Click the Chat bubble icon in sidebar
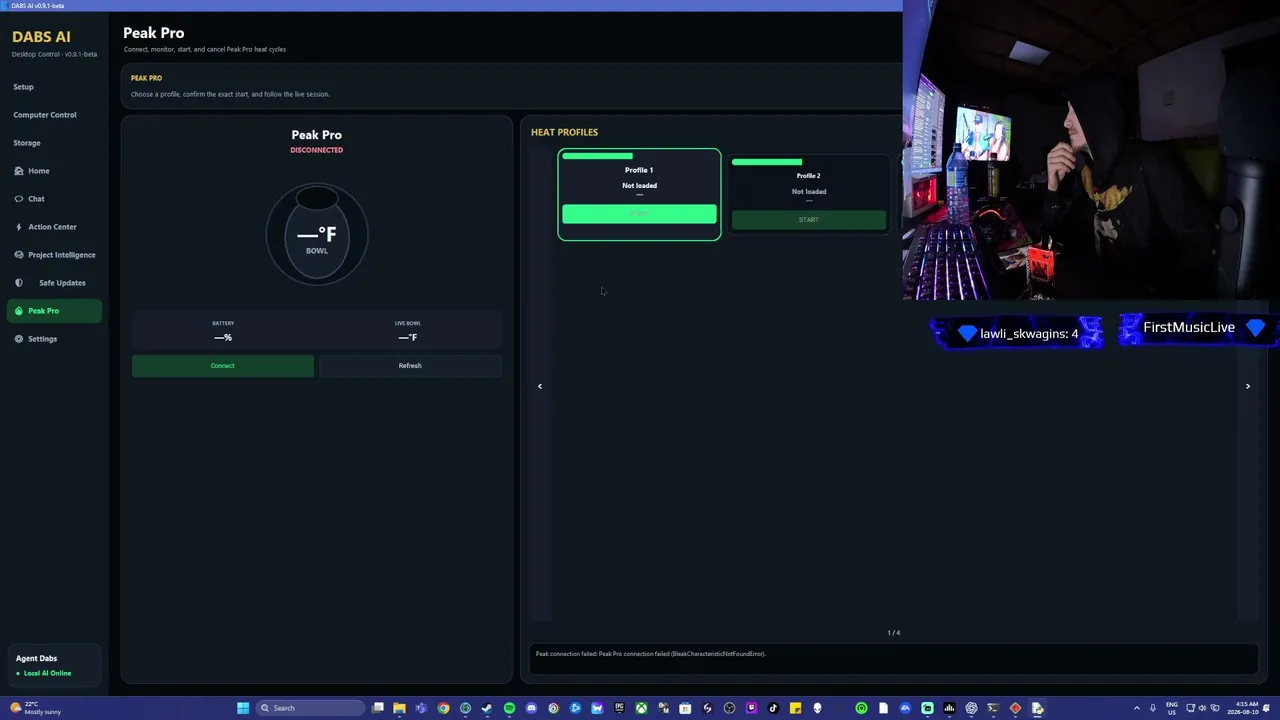Image resolution: width=1280 pixels, height=720 pixels. 19,199
